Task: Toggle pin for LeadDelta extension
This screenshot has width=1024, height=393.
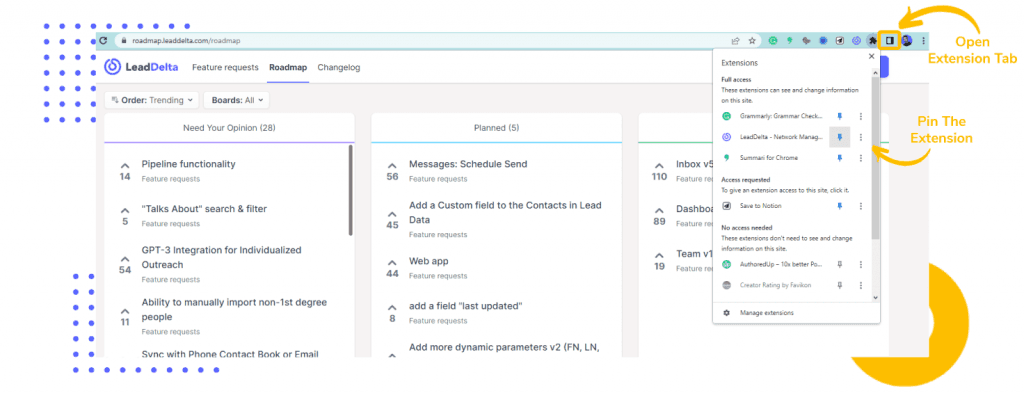Action: pos(840,137)
